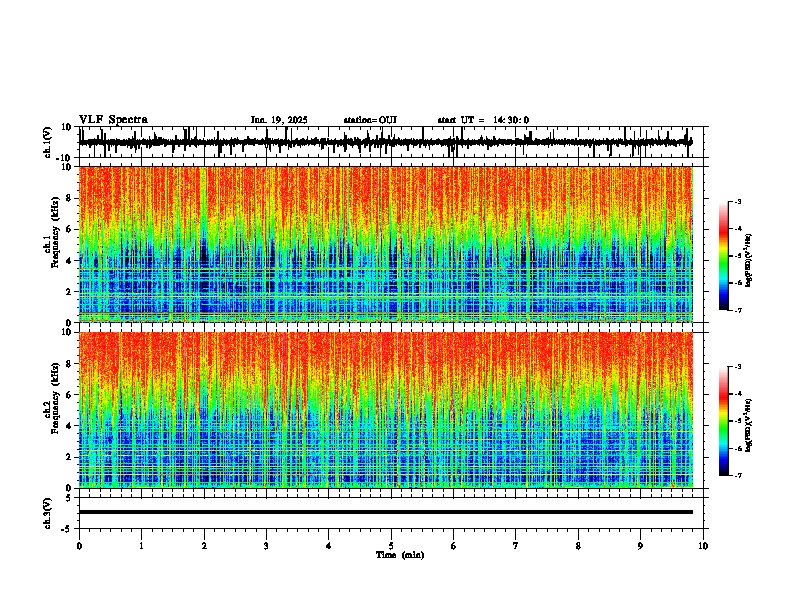
Task: Click the "VLF Spectra" plot title
Action: pyautogui.click(x=113, y=120)
